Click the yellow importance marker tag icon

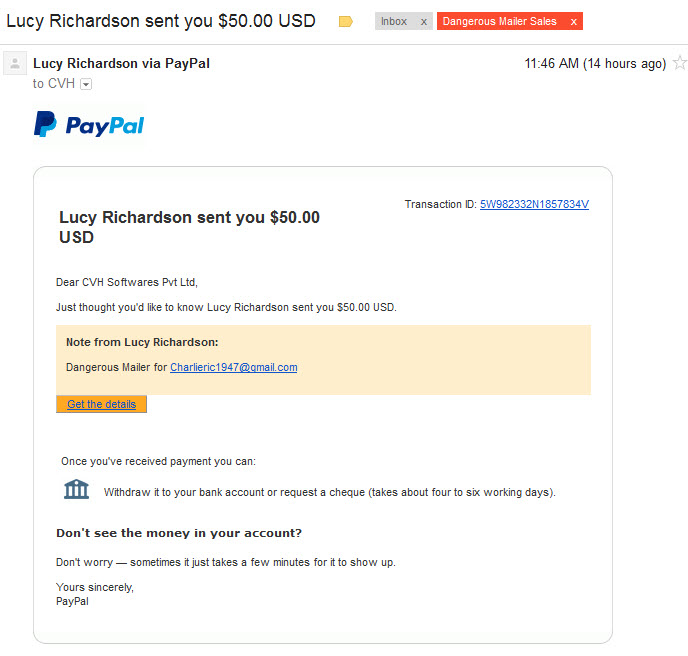point(346,21)
